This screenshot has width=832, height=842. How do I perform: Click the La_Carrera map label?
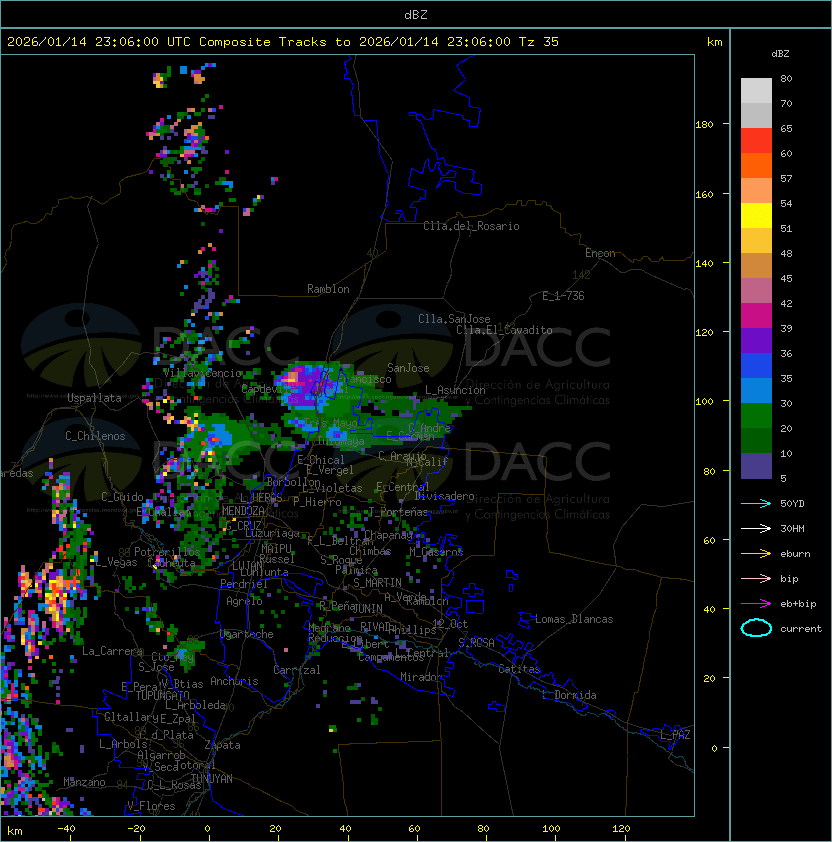click(113, 651)
